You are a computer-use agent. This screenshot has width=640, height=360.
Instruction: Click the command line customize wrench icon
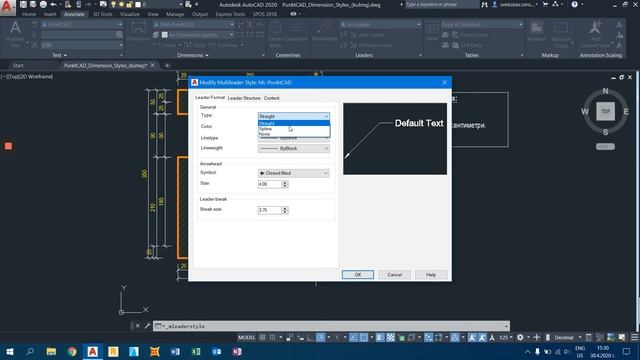pyautogui.click(x=147, y=326)
